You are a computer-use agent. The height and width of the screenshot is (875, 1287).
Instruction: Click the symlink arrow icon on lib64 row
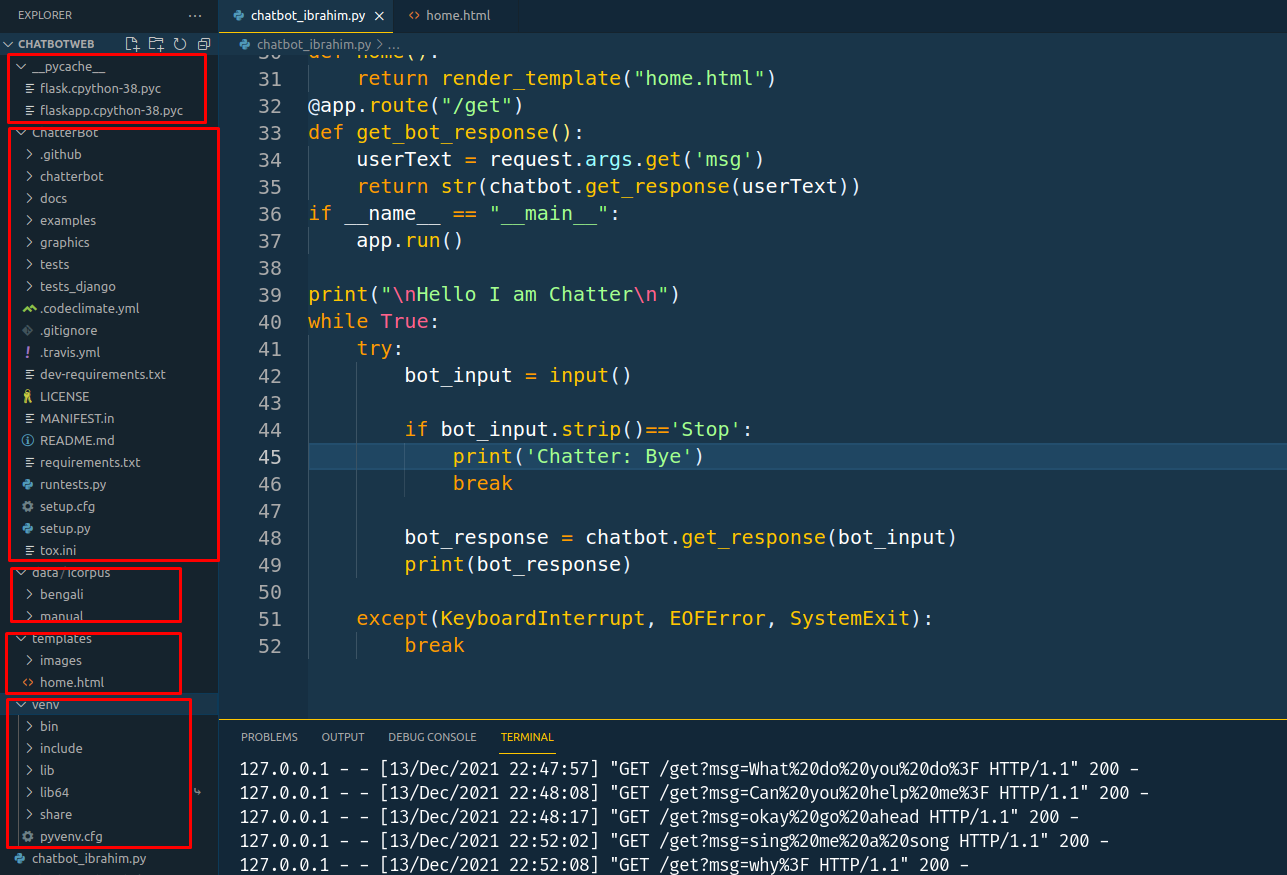197,792
